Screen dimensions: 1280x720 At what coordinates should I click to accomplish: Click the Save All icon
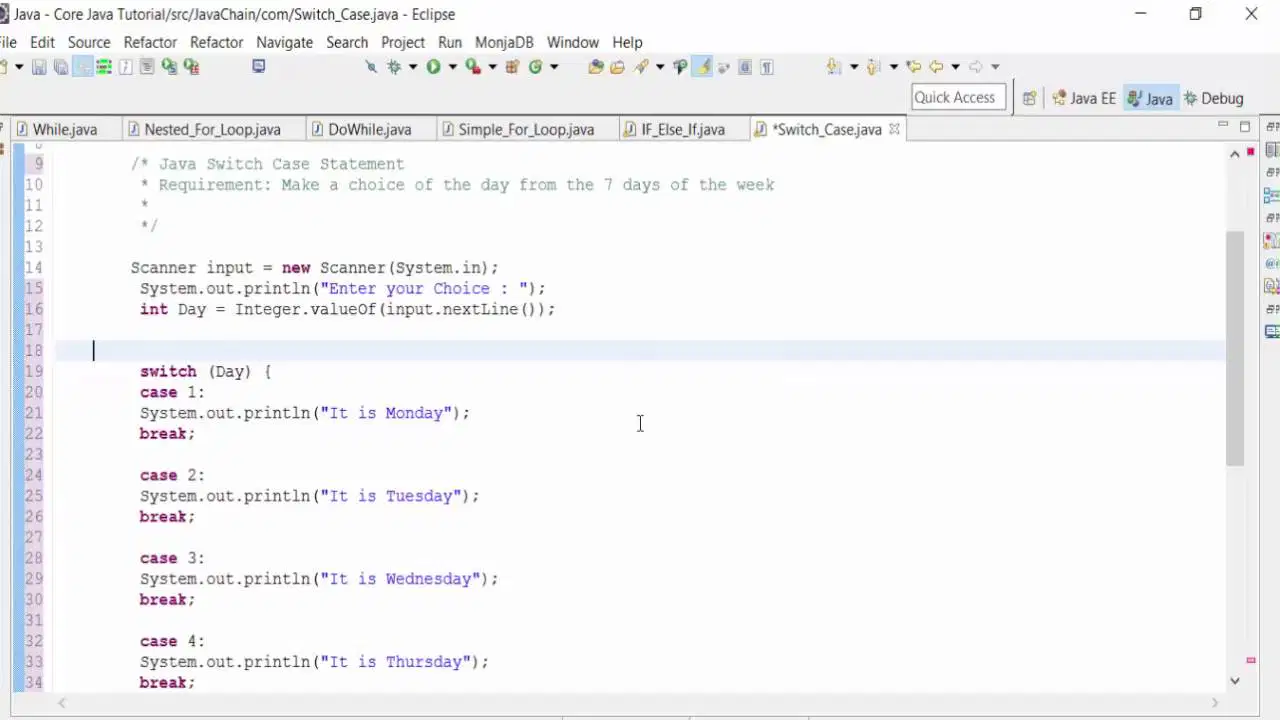coord(61,67)
